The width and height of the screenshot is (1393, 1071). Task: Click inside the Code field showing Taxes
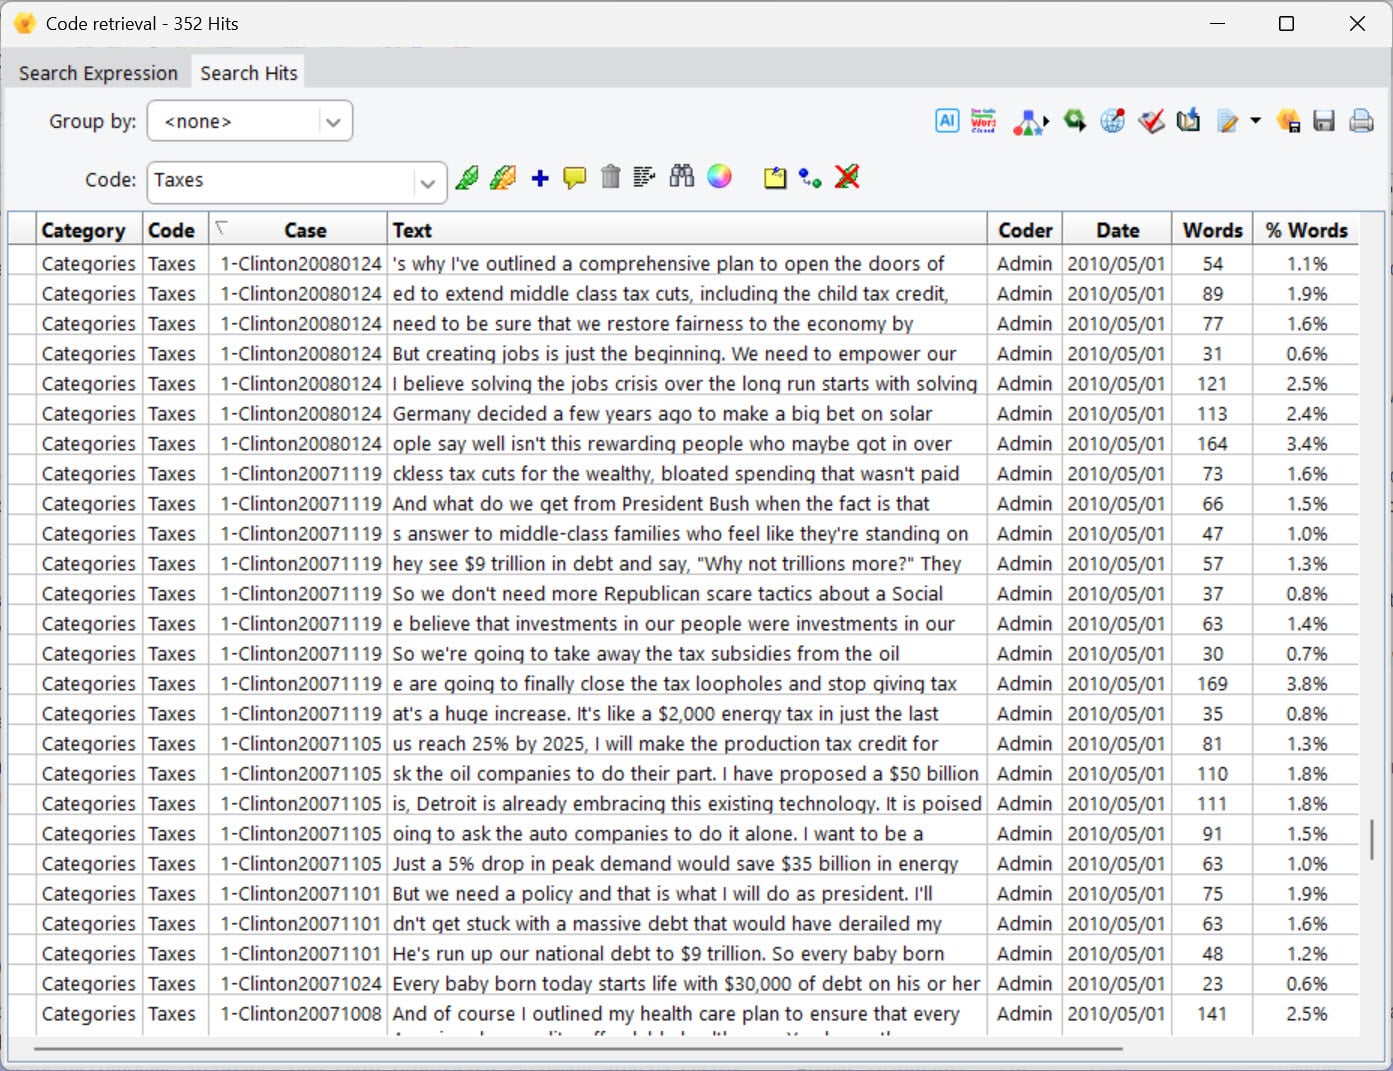(281, 181)
